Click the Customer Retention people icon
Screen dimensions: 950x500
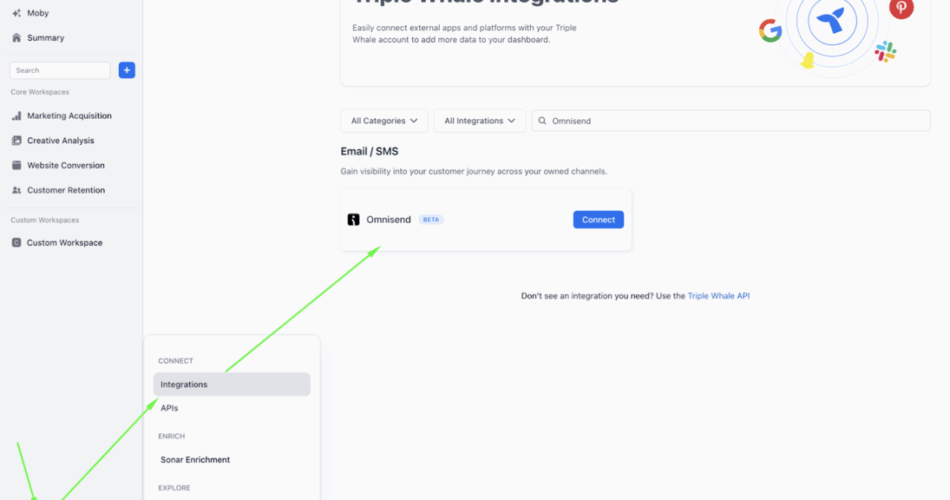(x=16, y=190)
